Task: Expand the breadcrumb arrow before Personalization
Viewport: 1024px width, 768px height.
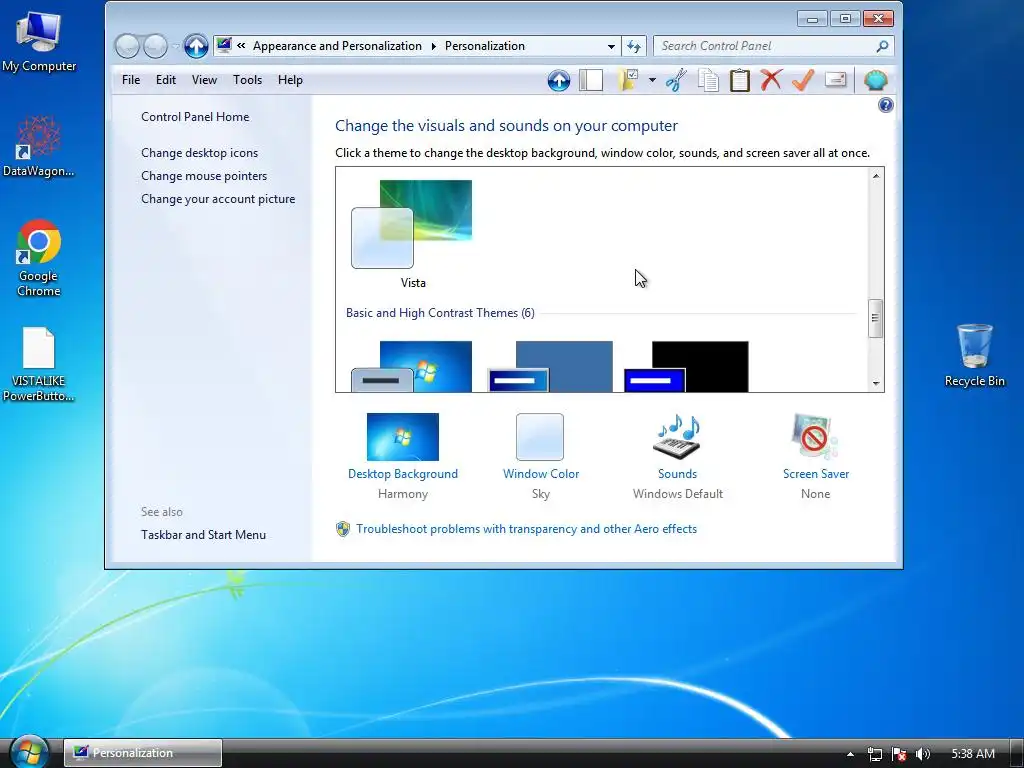Action: click(x=433, y=46)
